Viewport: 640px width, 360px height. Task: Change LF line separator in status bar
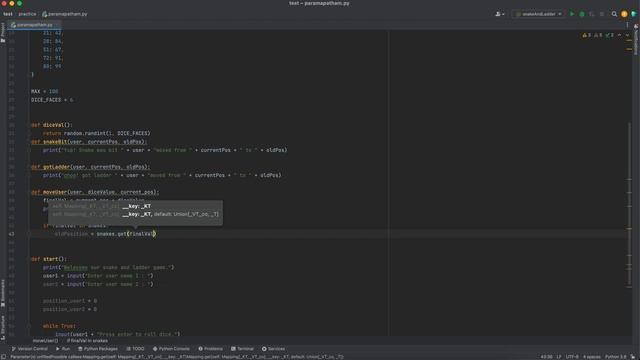coord(559,357)
